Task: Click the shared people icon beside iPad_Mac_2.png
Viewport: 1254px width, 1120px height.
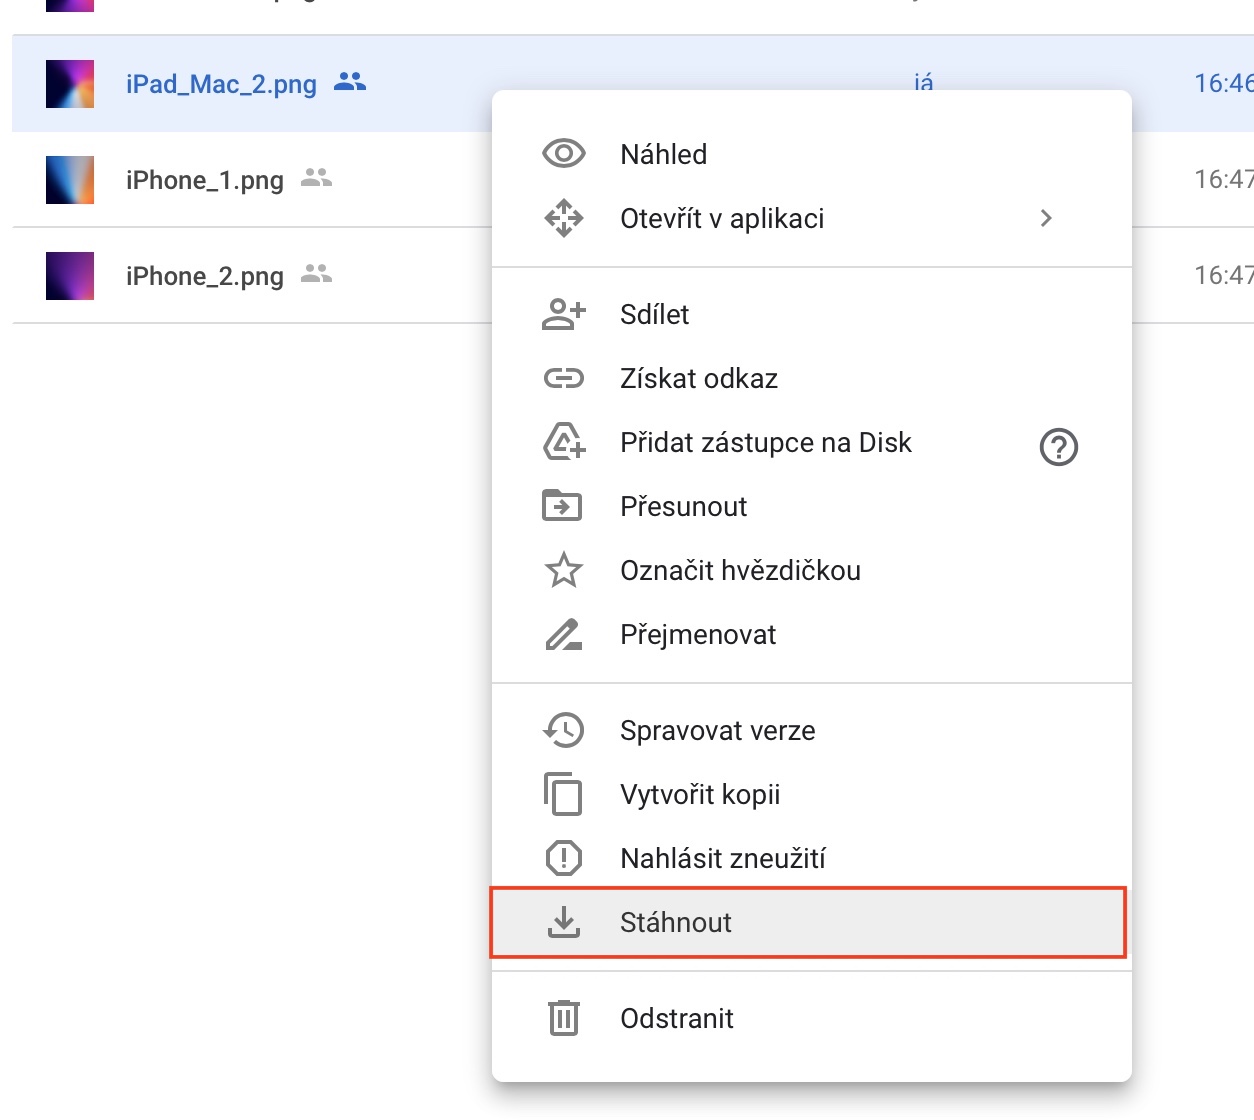Action: [x=350, y=82]
